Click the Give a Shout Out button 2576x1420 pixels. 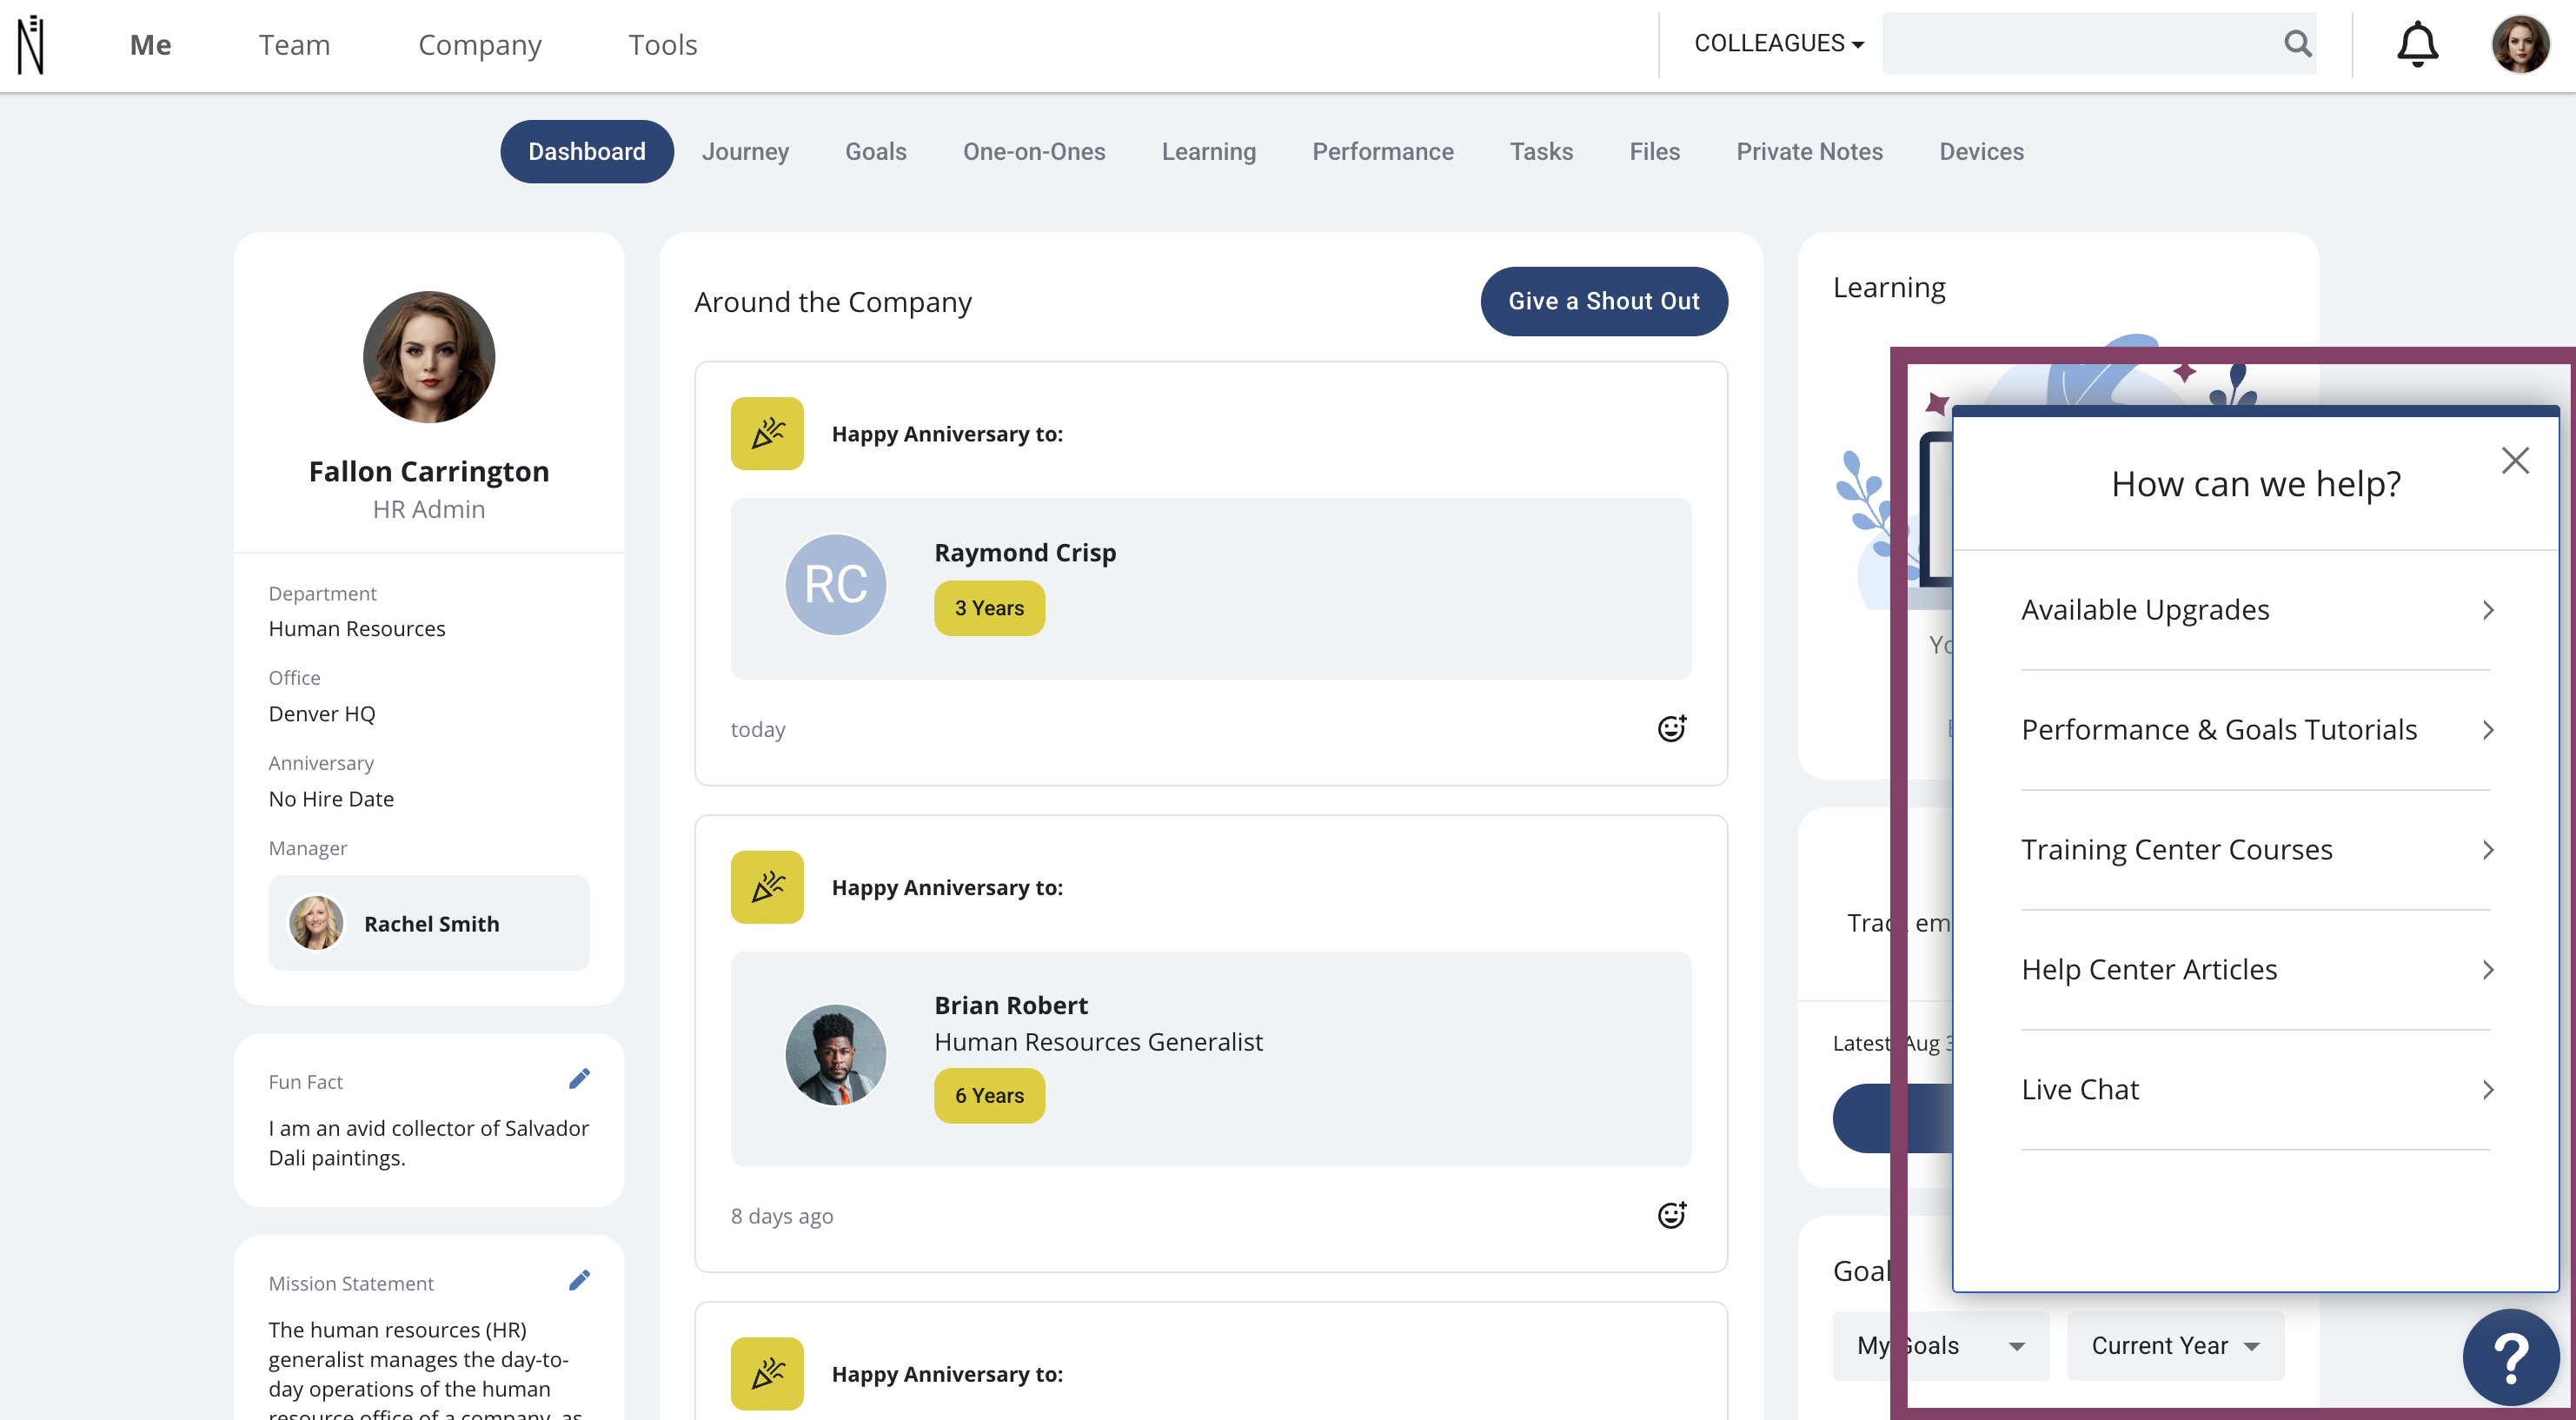pos(1604,301)
